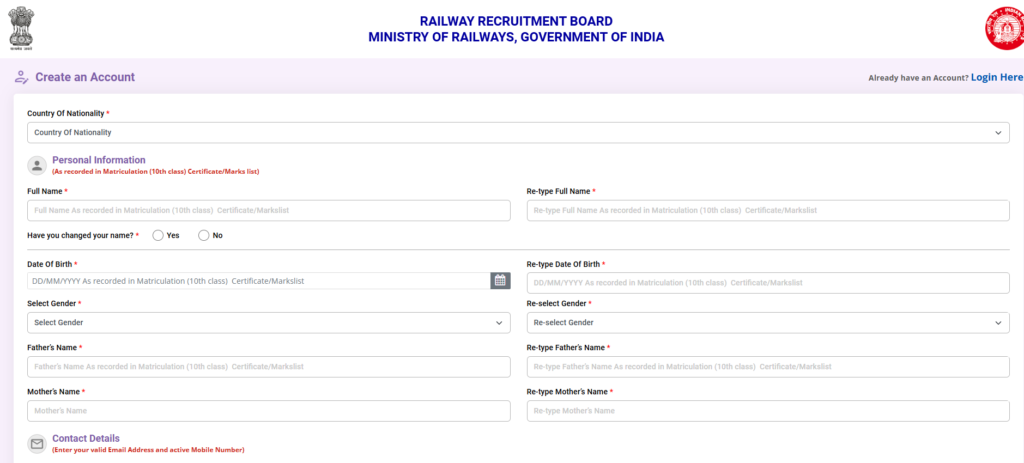The width and height of the screenshot is (1024, 463).
Task: Open the Re-select Gender dropdown
Action: 768,323
